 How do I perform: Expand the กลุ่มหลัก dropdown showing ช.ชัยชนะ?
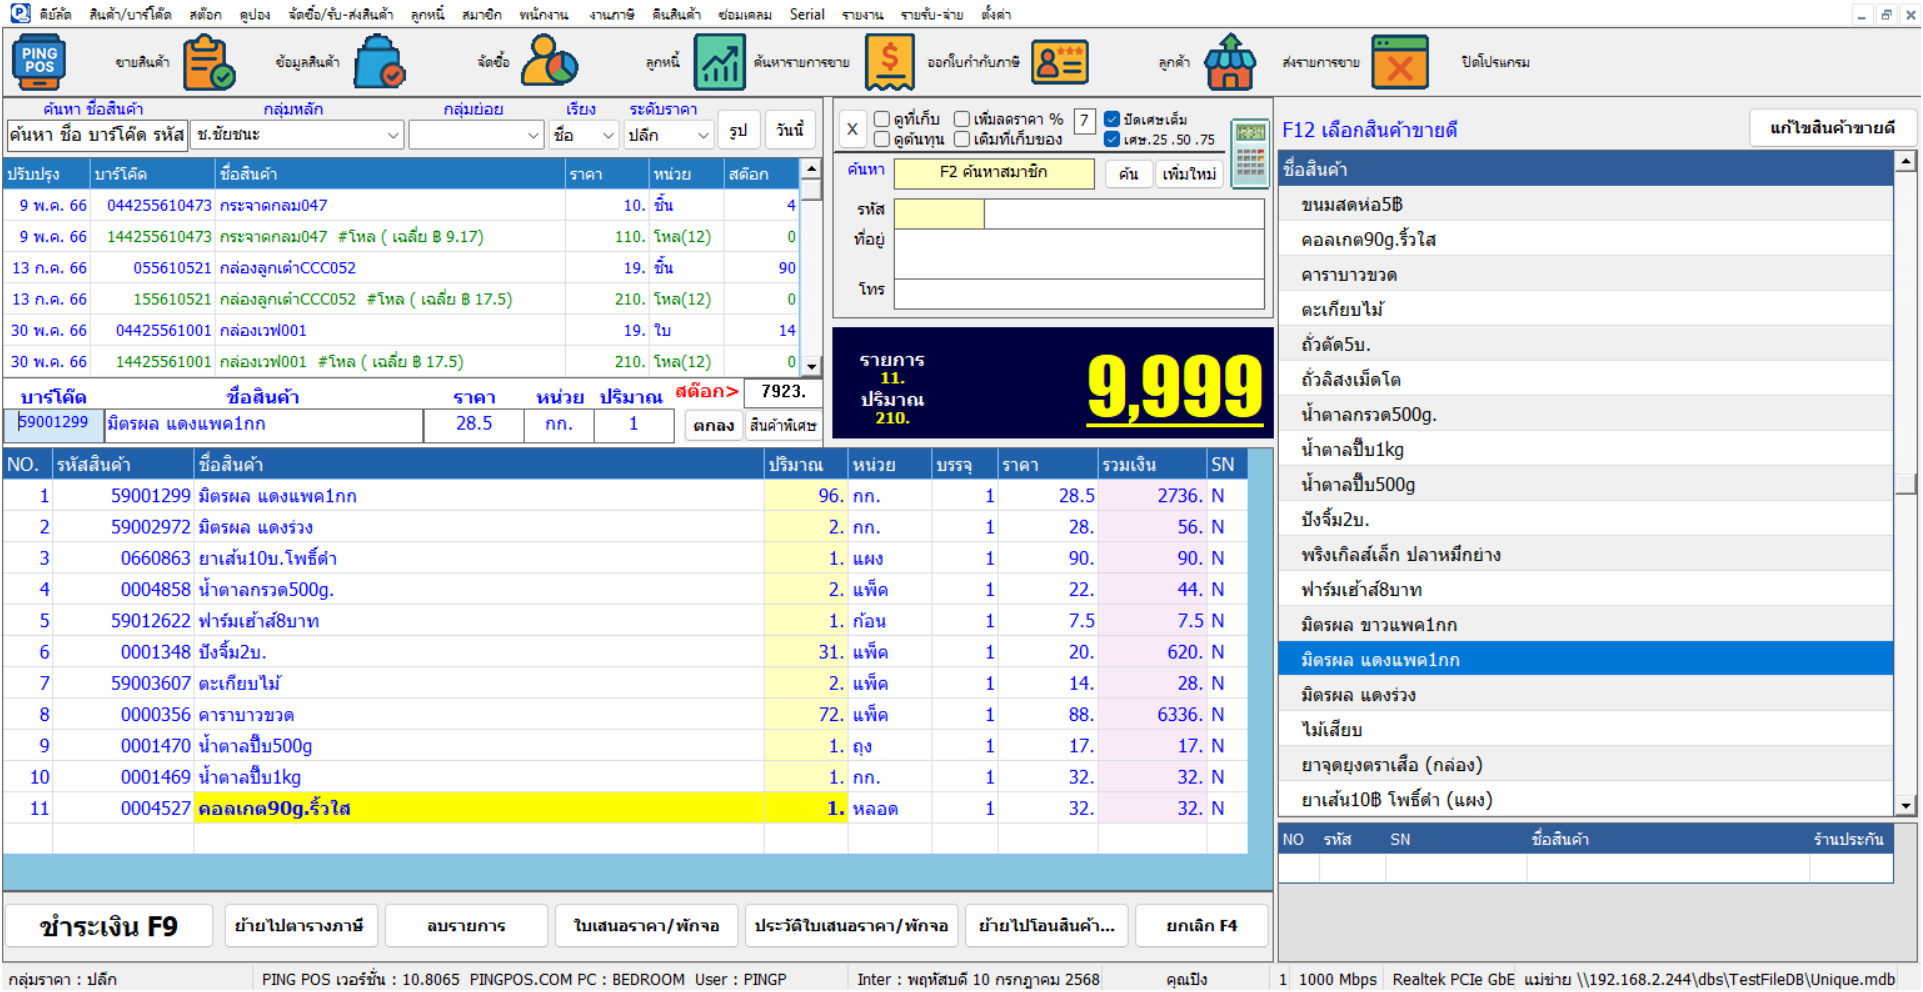[x=393, y=134]
